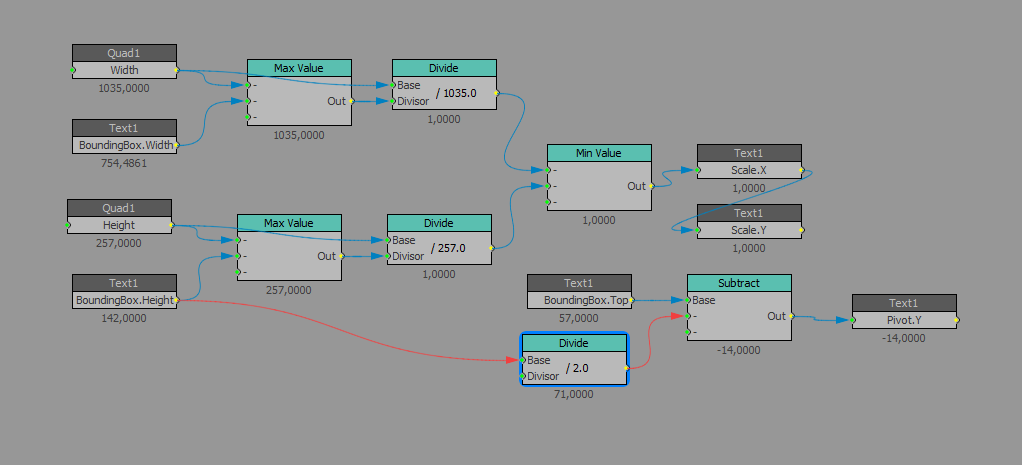Click Divisor input port of Divide / 257.0
The width and height of the screenshot is (1022, 465).
coord(387,256)
